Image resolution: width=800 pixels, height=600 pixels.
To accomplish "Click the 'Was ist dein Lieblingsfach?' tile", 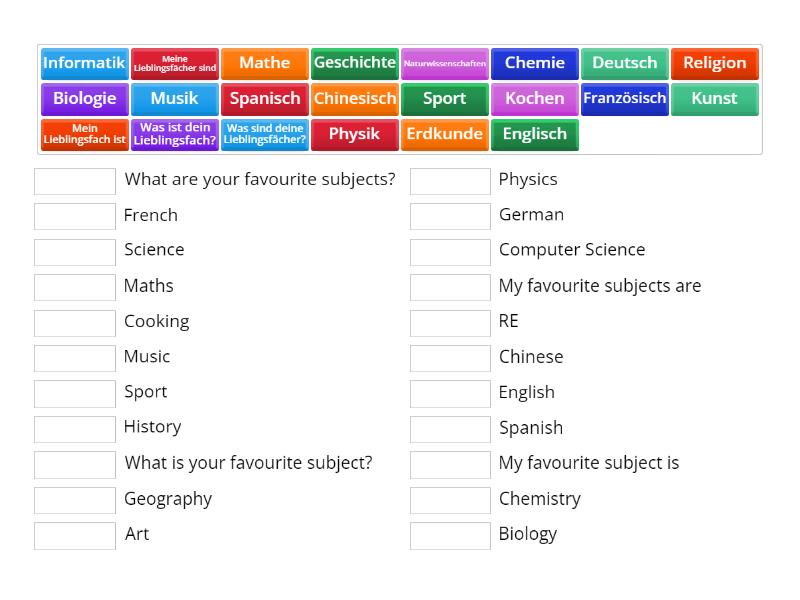I will 175,135.
